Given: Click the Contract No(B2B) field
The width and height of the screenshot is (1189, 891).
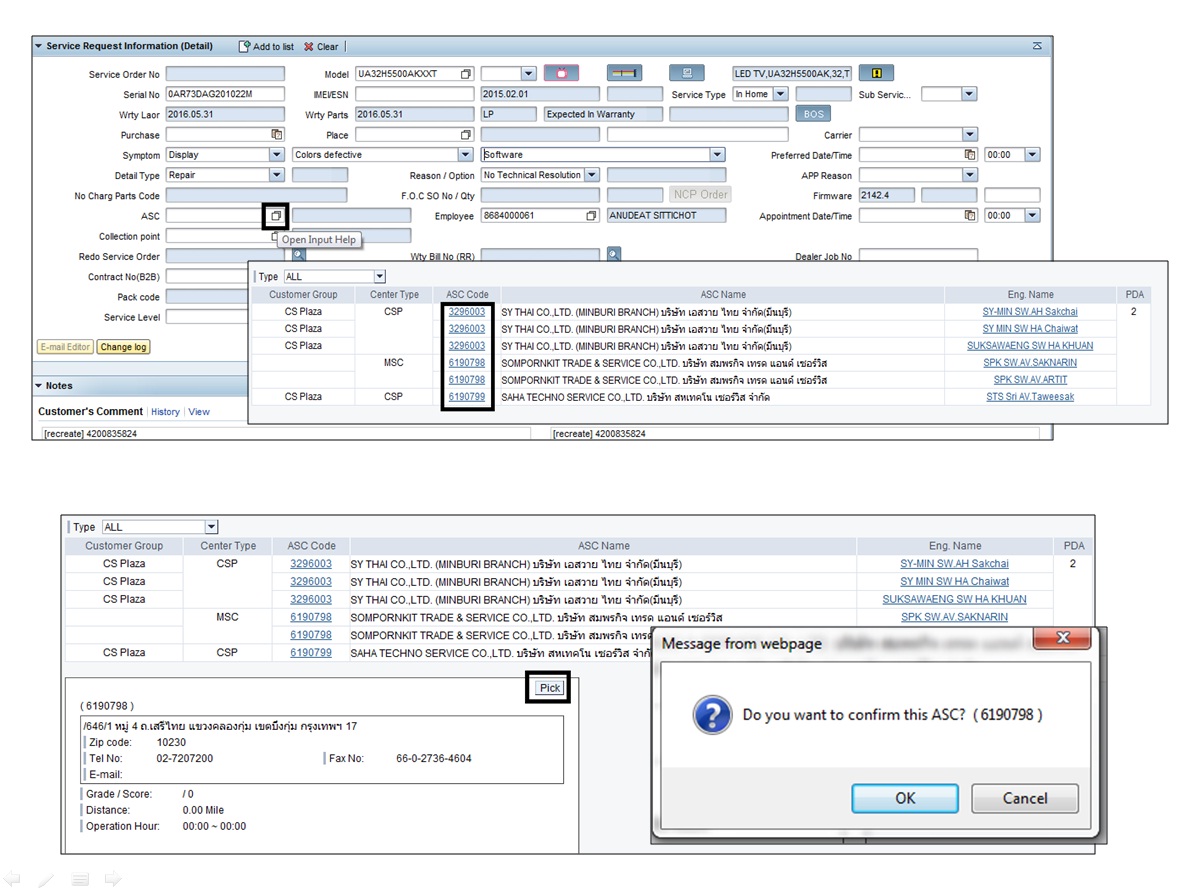Looking at the screenshot, I should point(207,276).
